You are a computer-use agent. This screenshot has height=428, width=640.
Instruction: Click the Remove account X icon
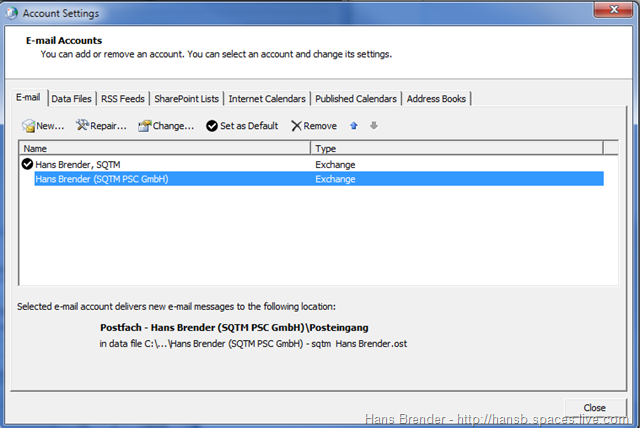click(x=296, y=126)
